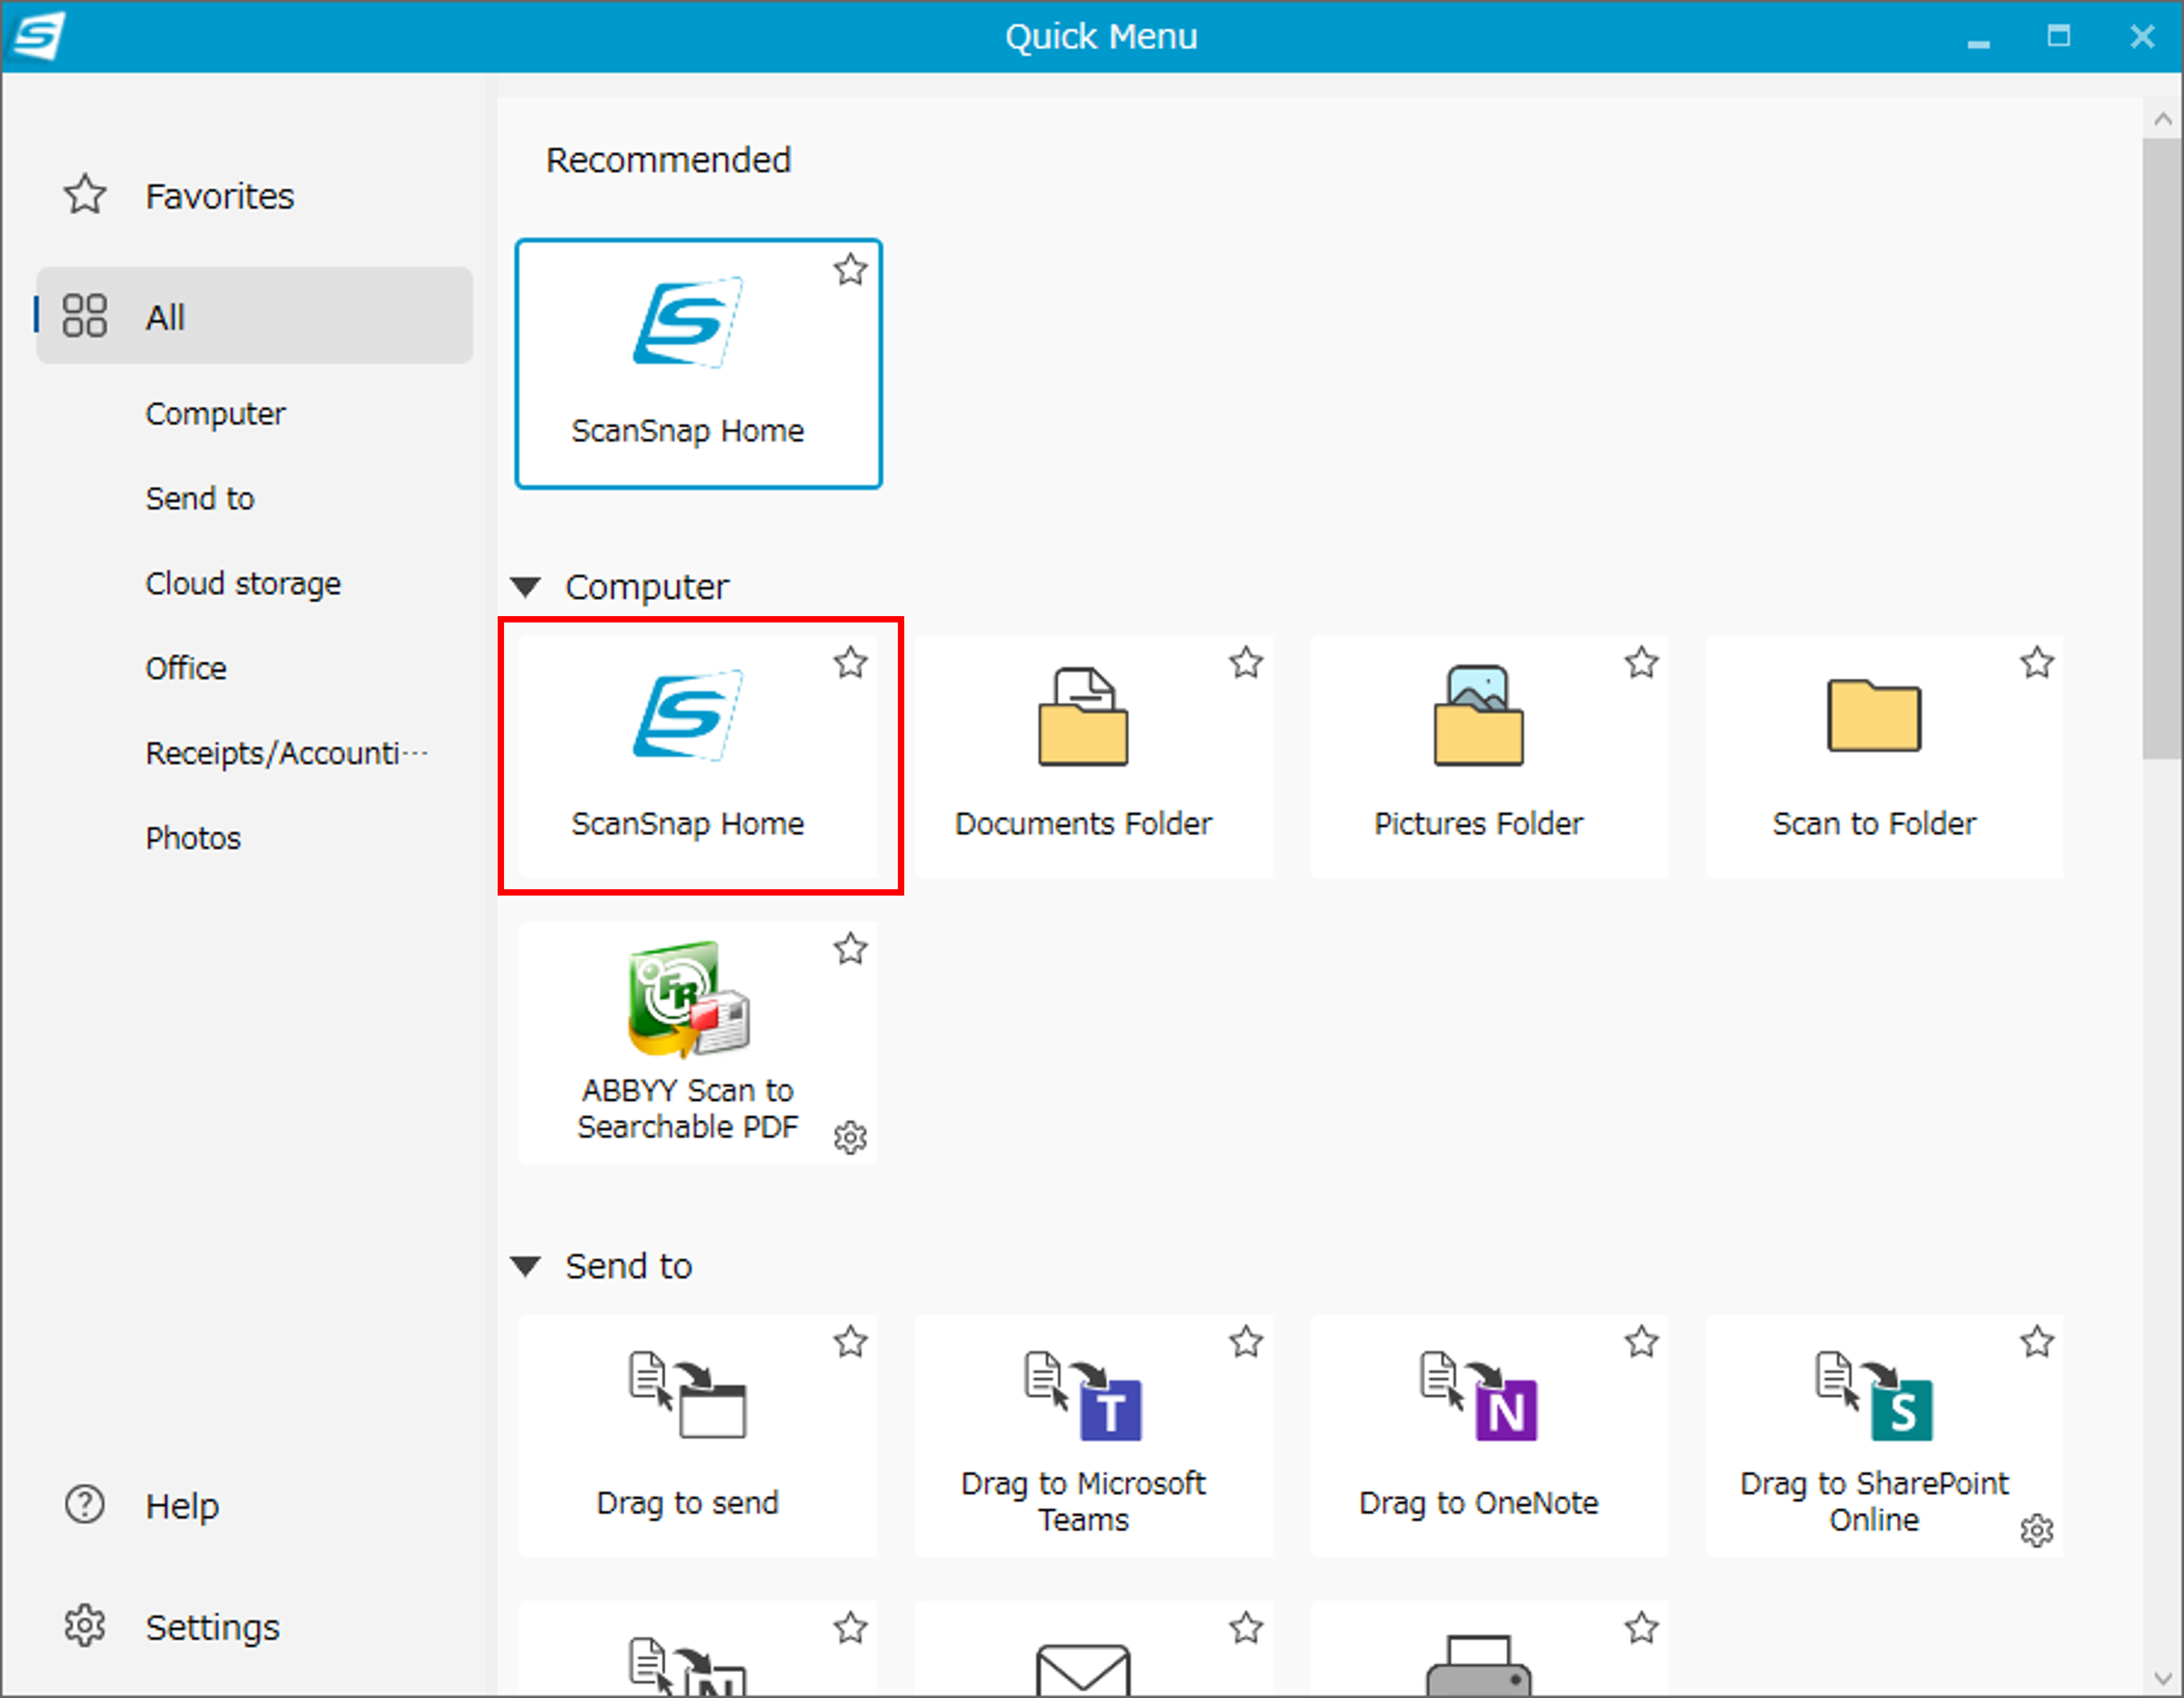Toggle favorite star on Scan to Folder
The height and width of the screenshot is (1698, 2184).
(x=2037, y=662)
